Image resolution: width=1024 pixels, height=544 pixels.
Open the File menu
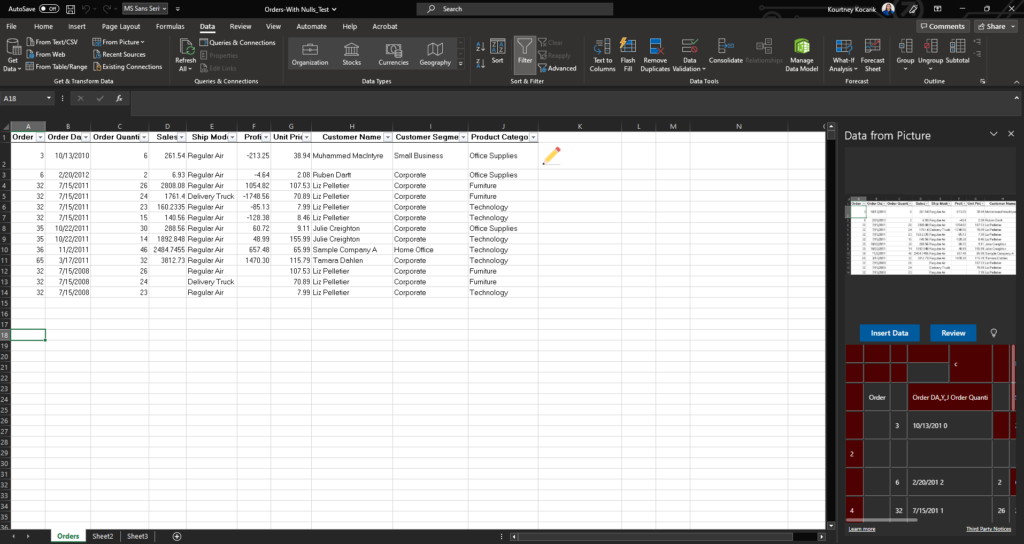click(x=12, y=27)
